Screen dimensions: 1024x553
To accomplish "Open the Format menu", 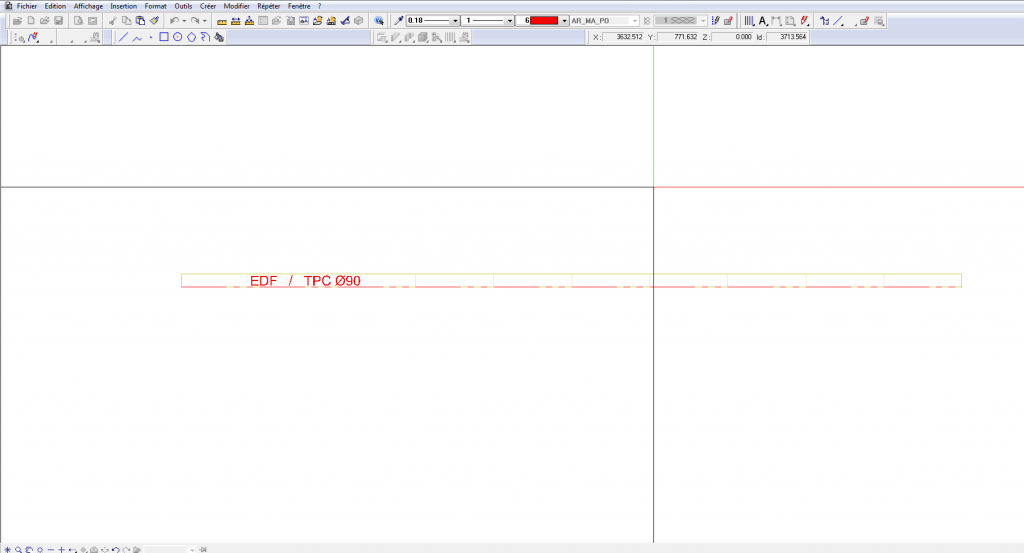I will (155, 6).
